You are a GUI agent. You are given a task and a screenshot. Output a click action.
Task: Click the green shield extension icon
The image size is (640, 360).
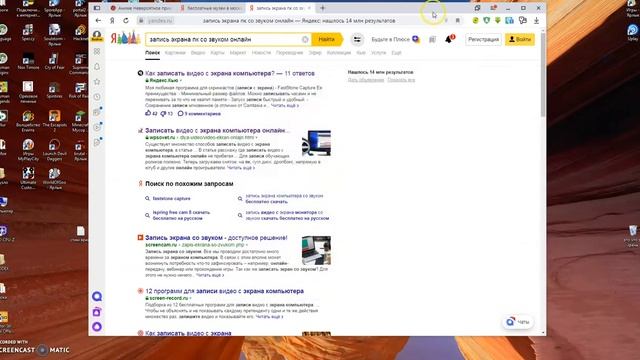point(487,20)
